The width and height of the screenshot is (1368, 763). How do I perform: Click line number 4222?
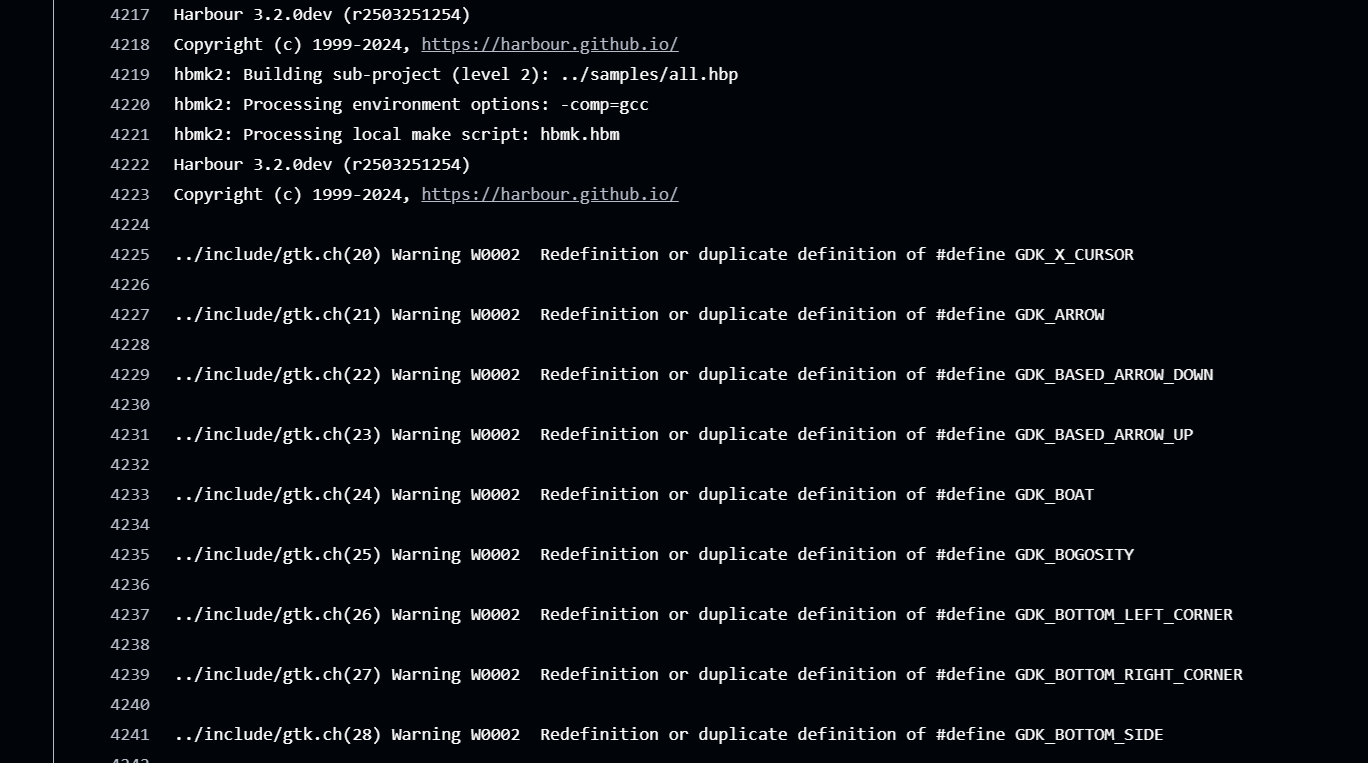[x=130, y=165]
